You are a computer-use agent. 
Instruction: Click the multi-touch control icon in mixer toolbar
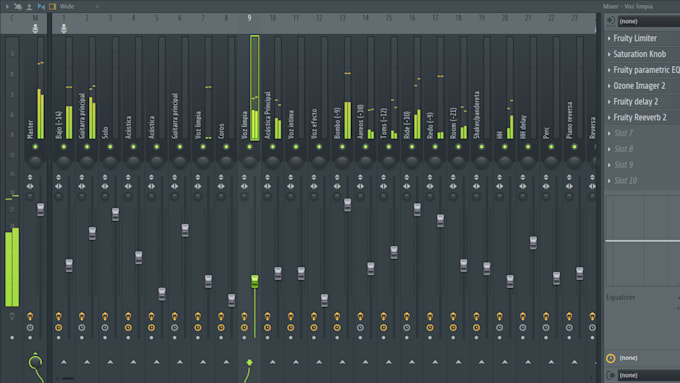click(18, 7)
